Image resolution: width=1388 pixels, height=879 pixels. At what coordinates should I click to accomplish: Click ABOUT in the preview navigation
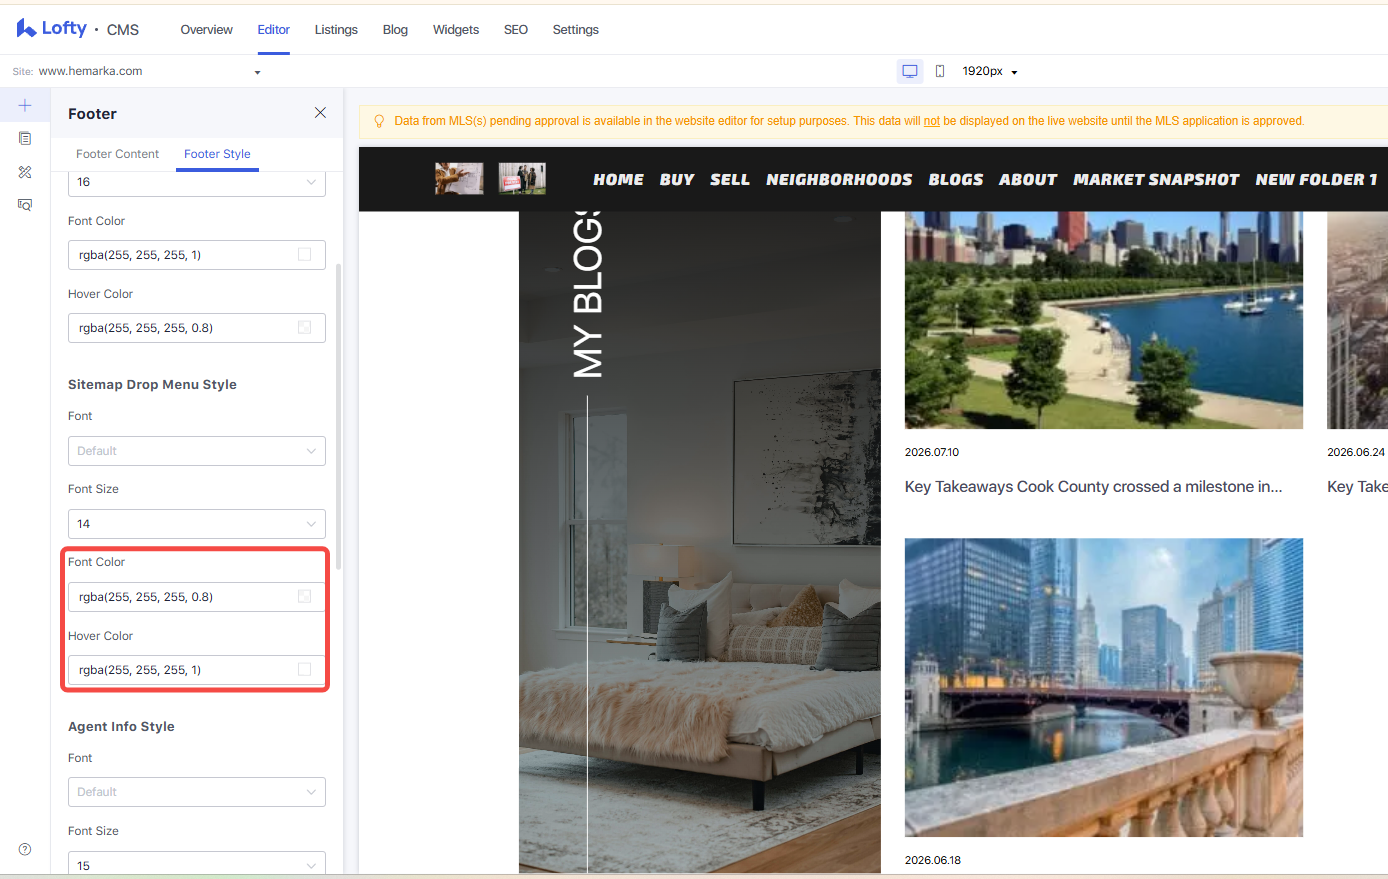click(1028, 180)
